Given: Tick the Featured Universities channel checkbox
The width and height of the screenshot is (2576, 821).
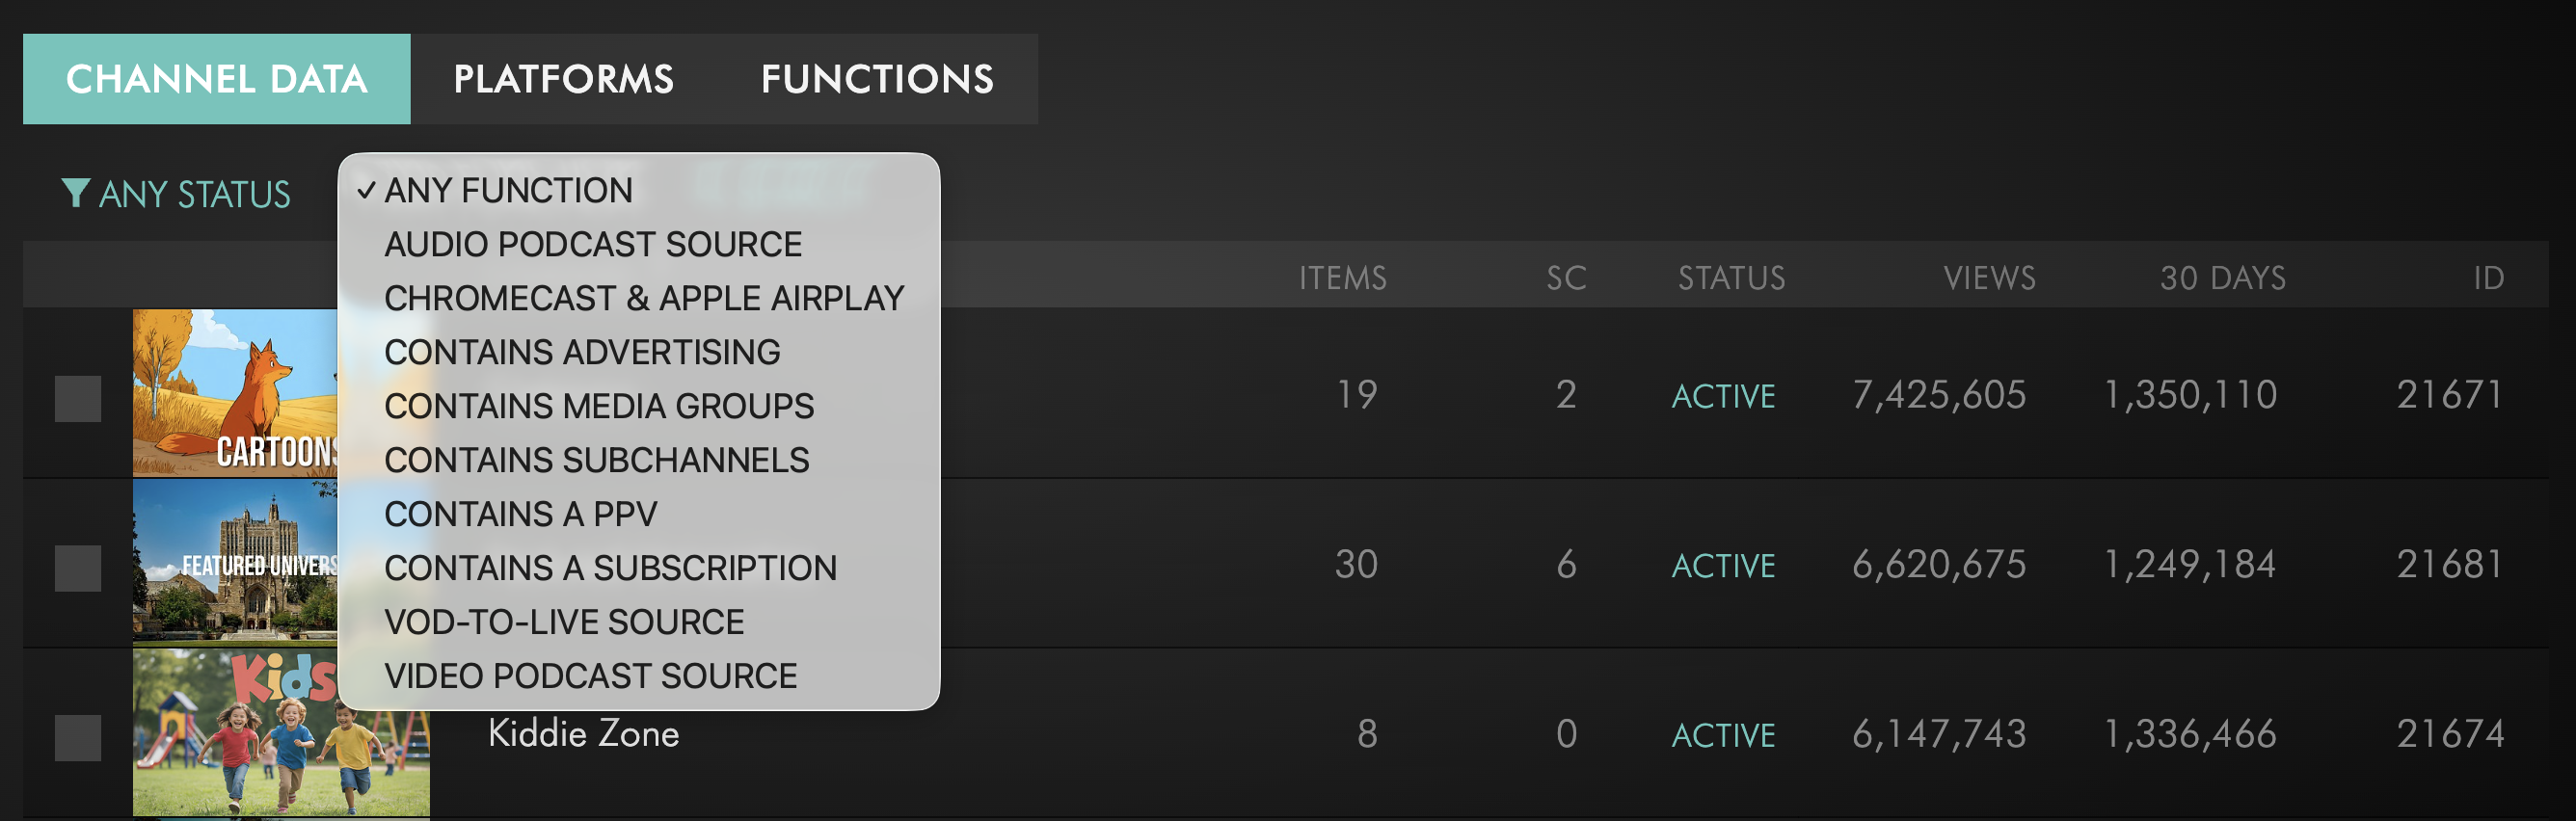Looking at the screenshot, I should 78,568.
